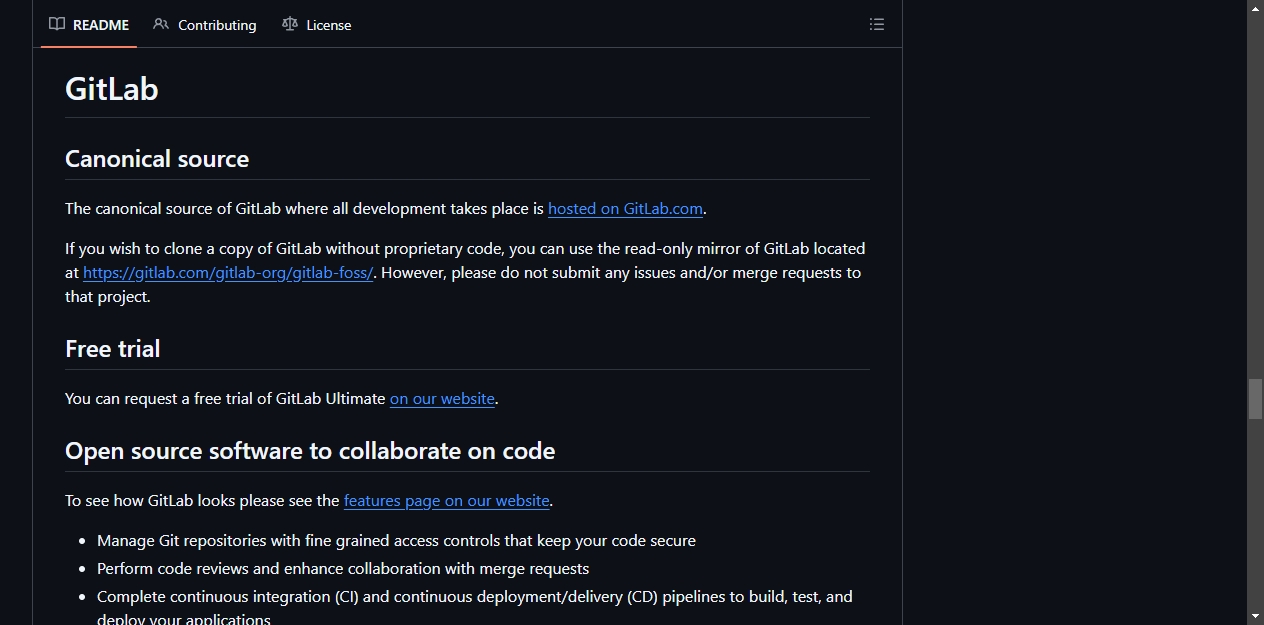Switch to the License tab
The image size is (1264, 625).
coord(317,24)
